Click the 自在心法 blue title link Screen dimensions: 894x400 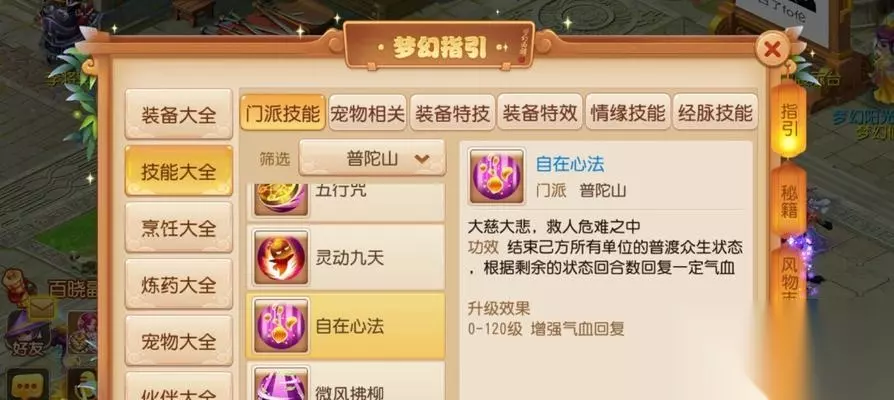pyautogui.click(x=570, y=164)
